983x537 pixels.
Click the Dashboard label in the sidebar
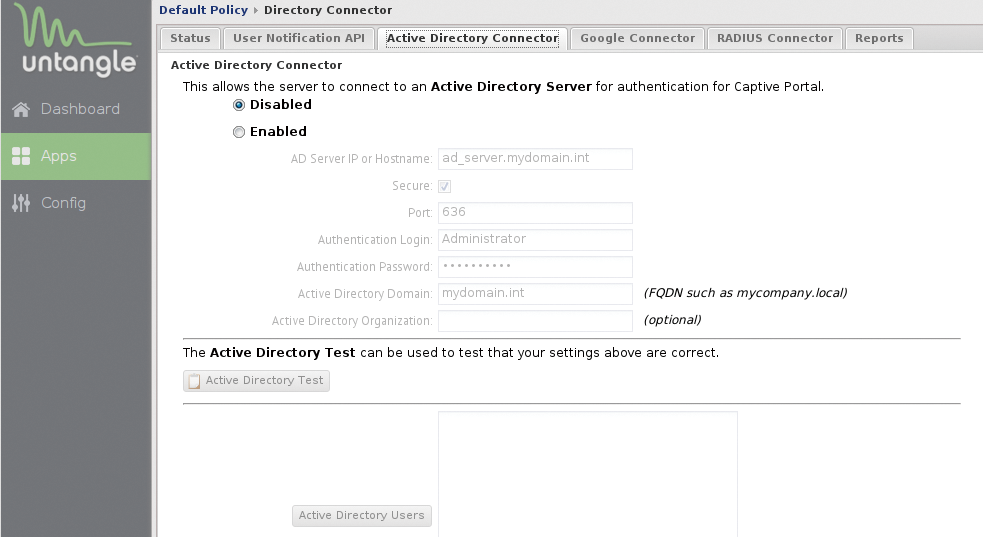pyautogui.click(x=80, y=109)
